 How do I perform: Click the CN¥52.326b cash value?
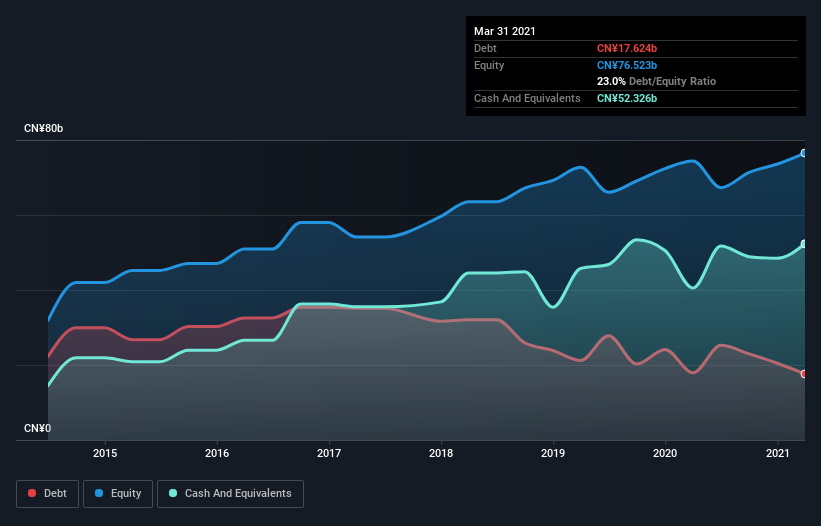coord(627,98)
